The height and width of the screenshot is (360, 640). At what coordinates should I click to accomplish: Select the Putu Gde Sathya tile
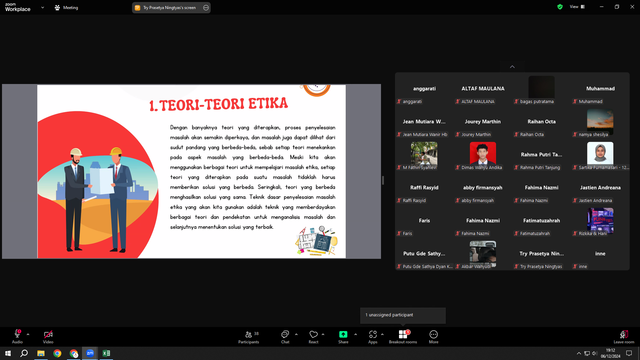point(424,254)
